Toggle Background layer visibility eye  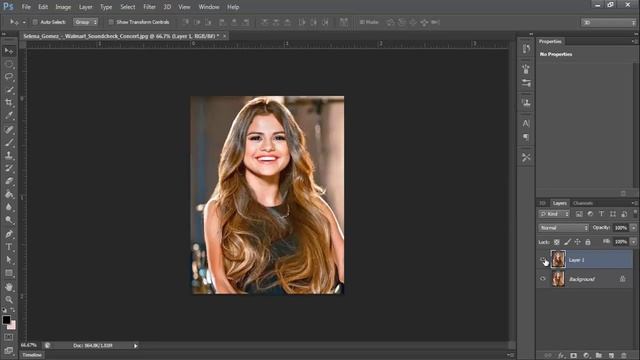(543, 279)
